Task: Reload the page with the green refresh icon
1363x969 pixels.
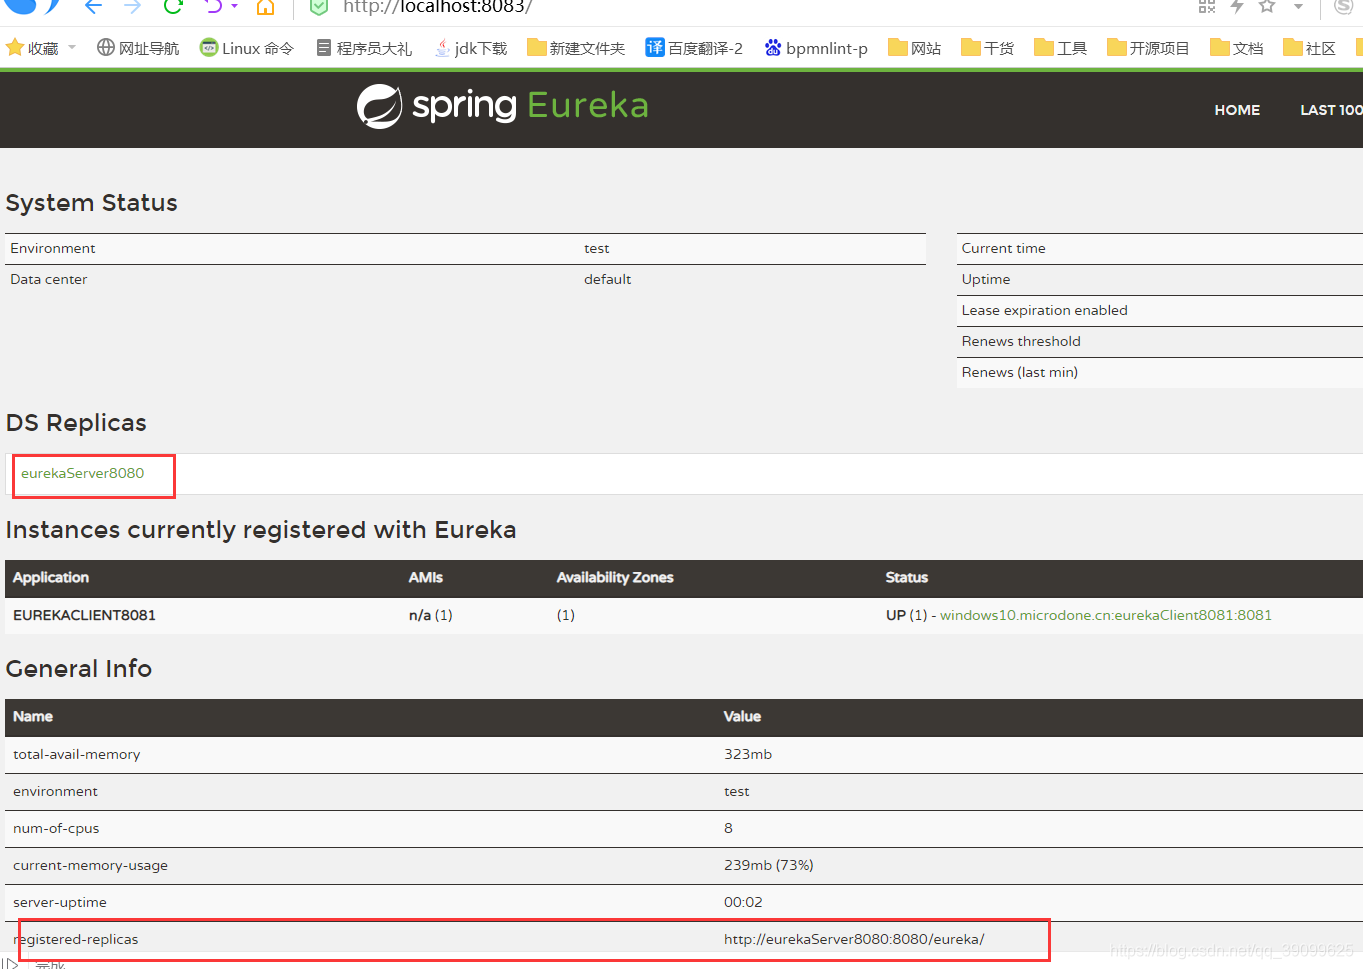Action: pos(173,6)
